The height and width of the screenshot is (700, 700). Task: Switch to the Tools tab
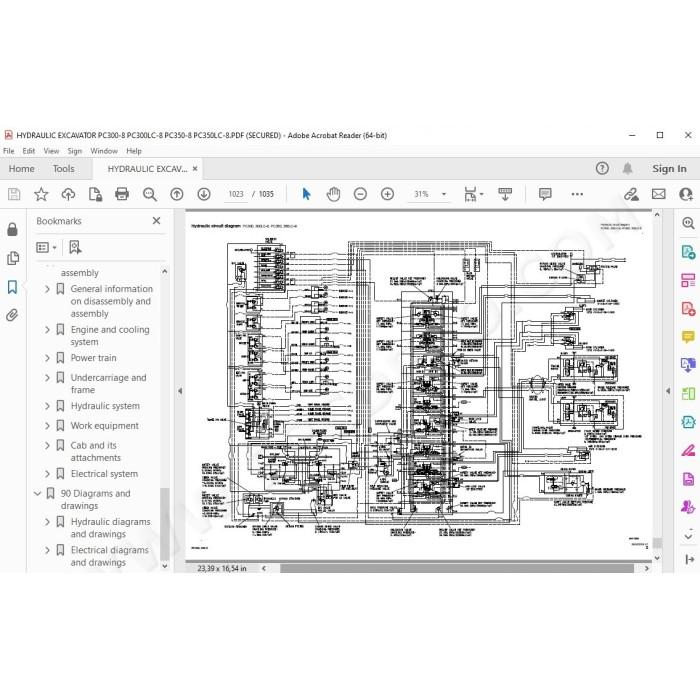click(x=63, y=169)
